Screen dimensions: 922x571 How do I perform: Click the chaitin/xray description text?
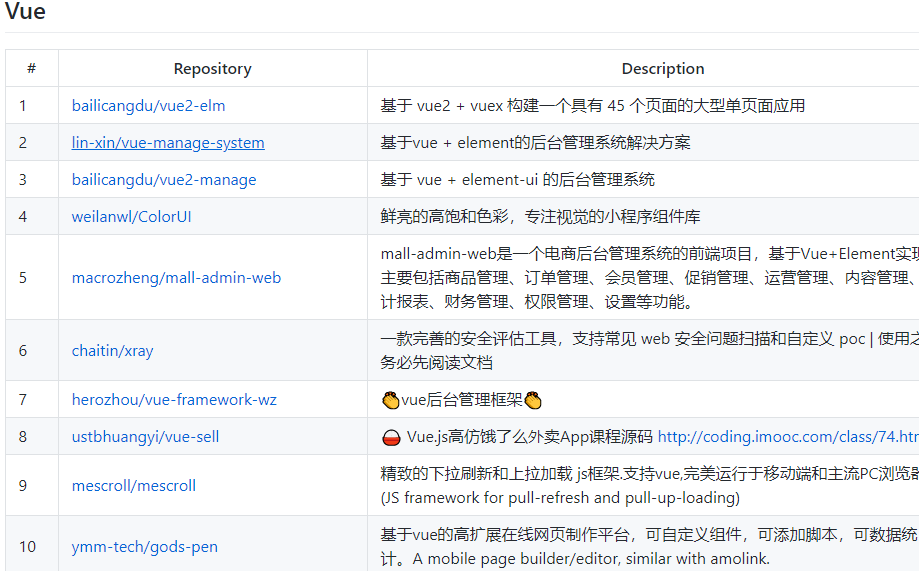[x=650, y=351]
